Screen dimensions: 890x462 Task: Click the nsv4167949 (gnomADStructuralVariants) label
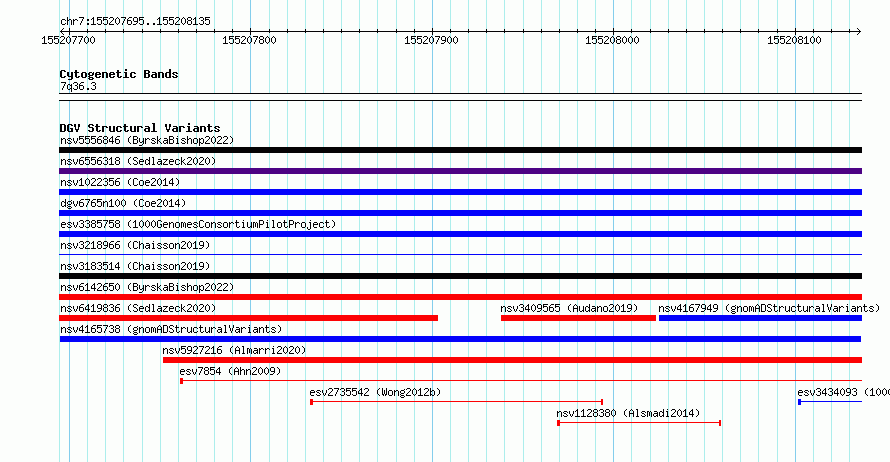point(769,308)
